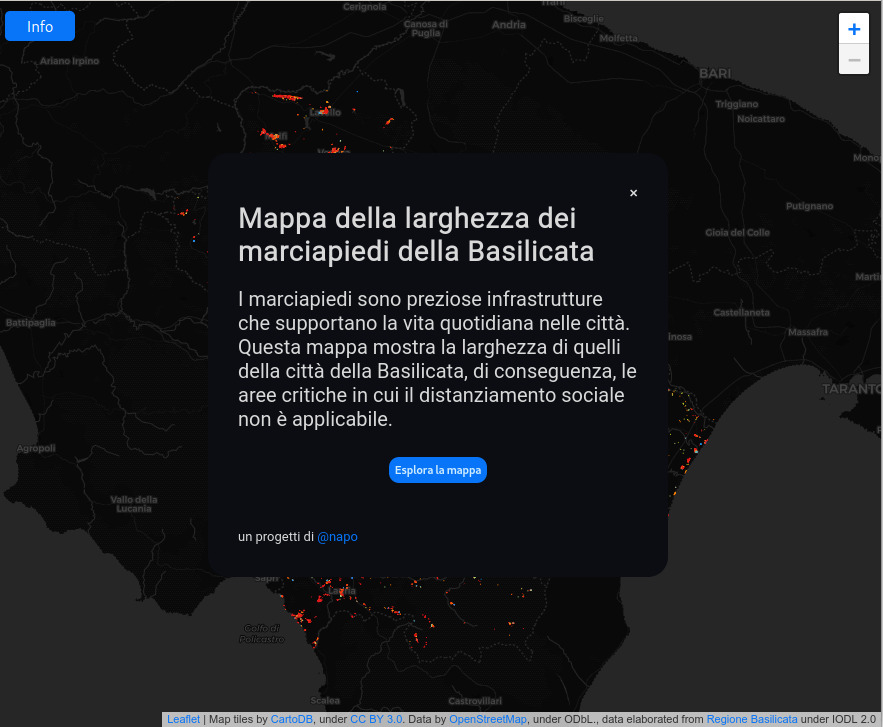
Task: Click the Castellaneta map label
Action: [741, 313]
